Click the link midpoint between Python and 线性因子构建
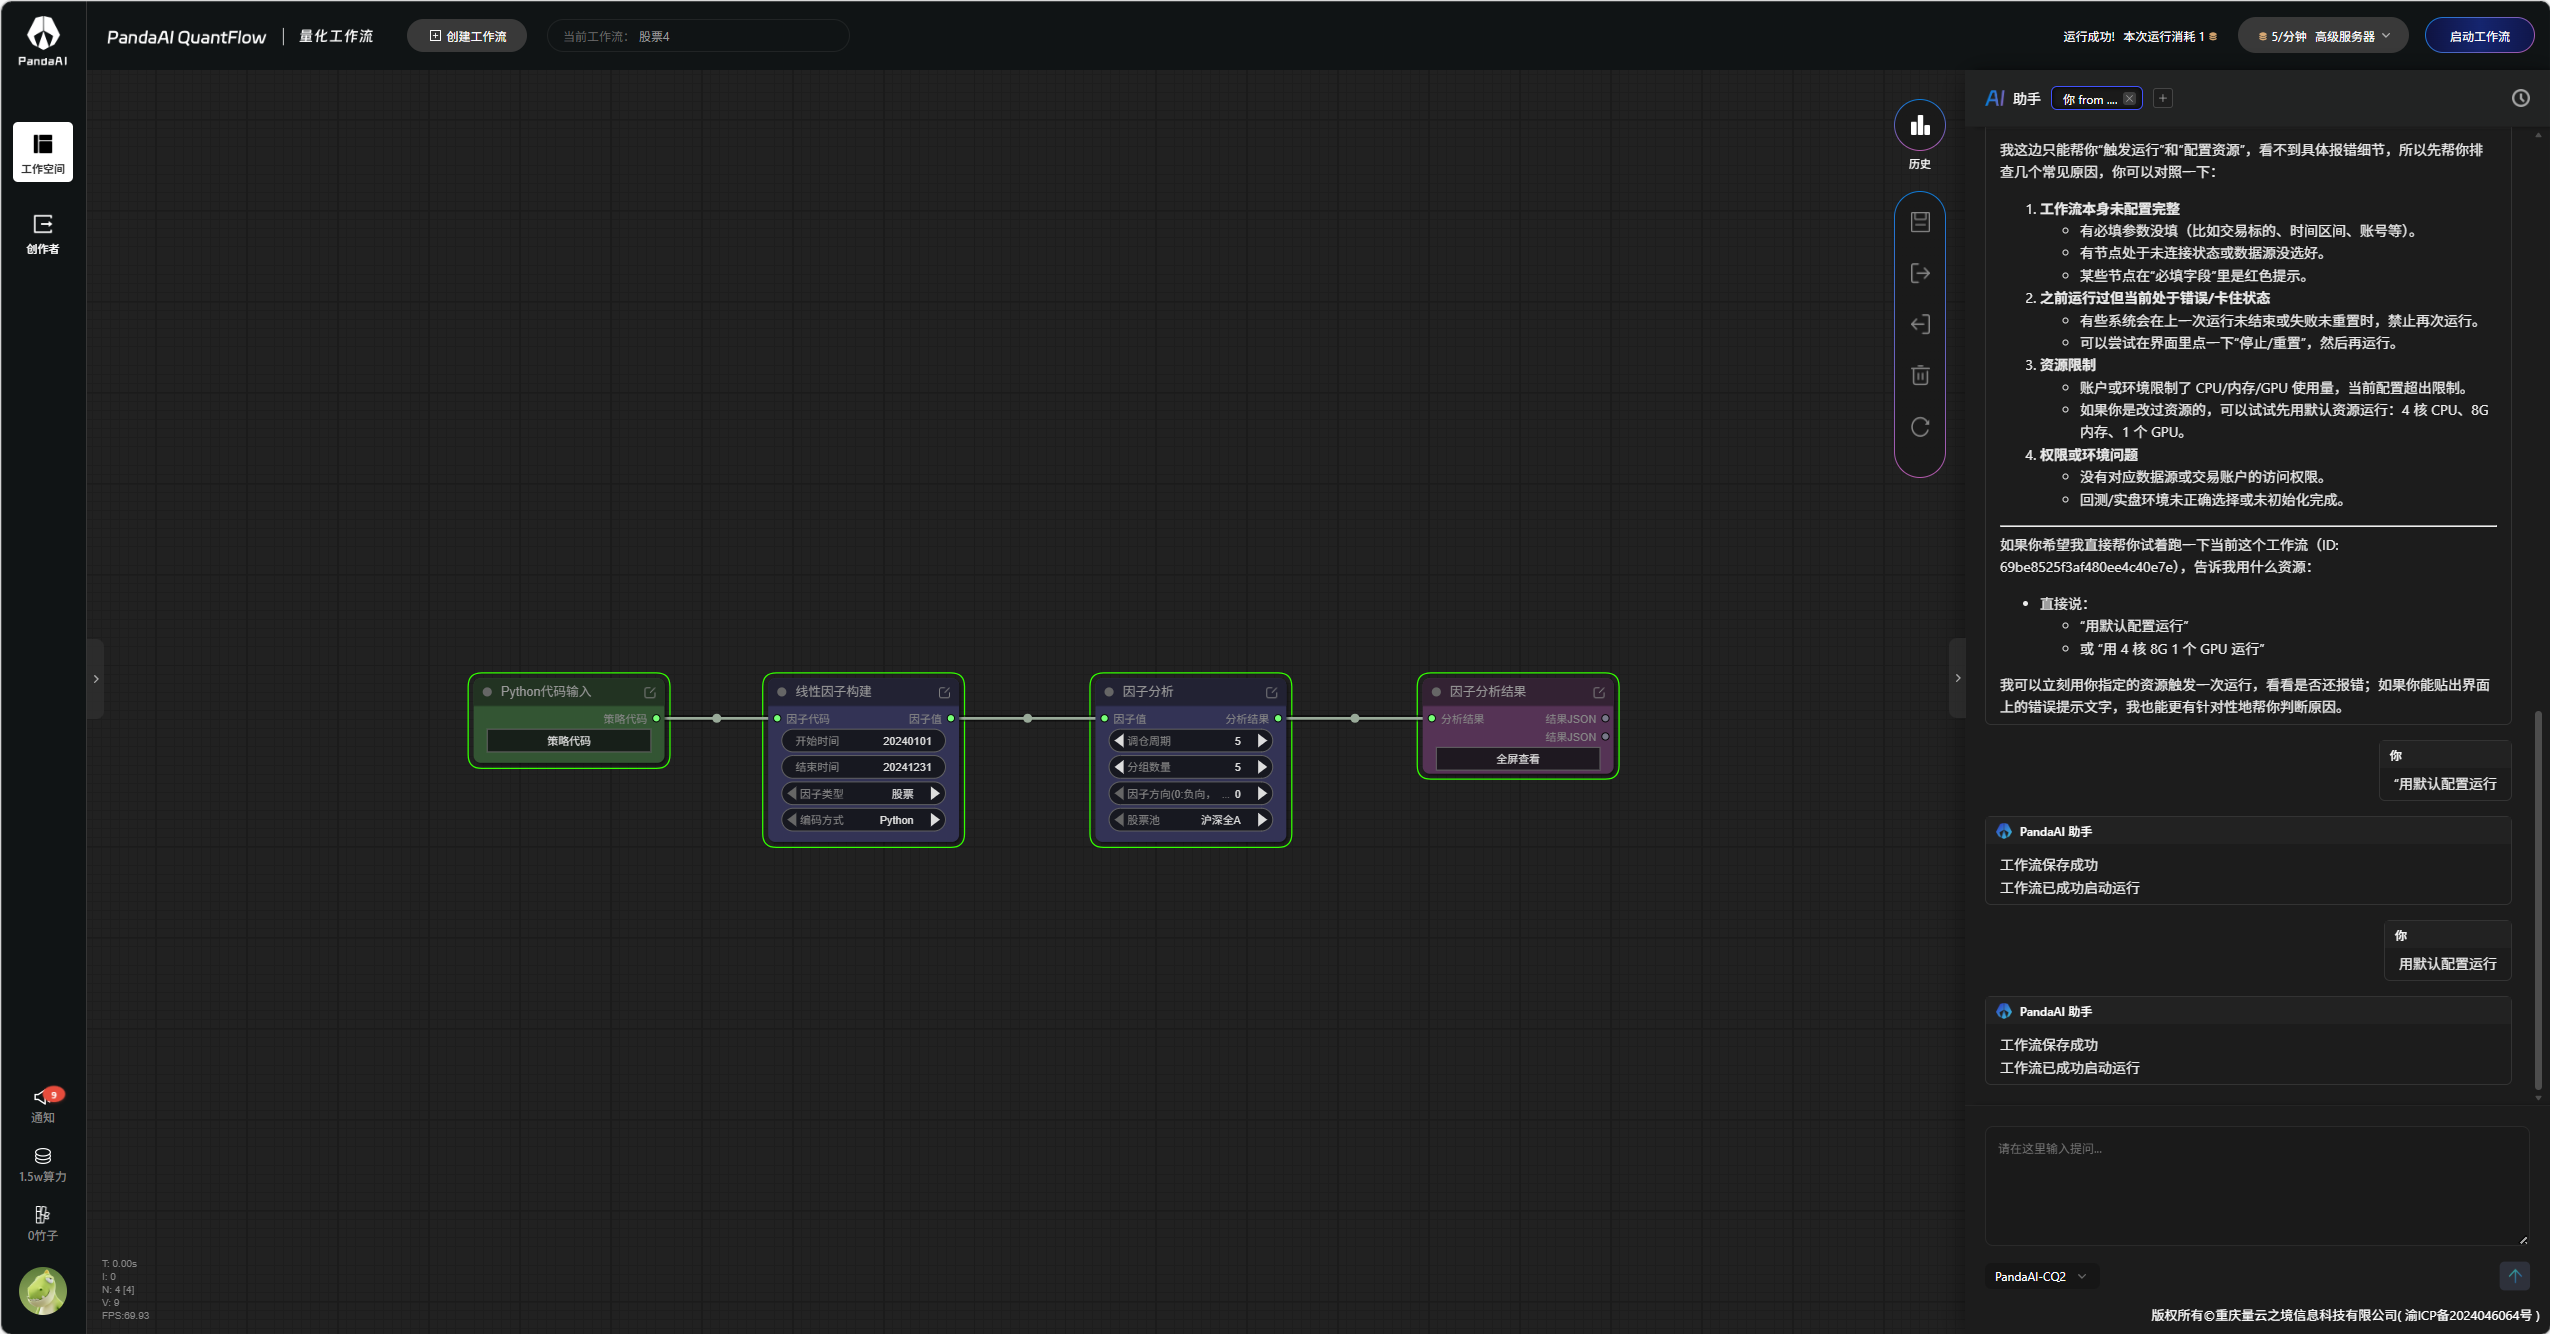 pyautogui.click(x=716, y=719)
